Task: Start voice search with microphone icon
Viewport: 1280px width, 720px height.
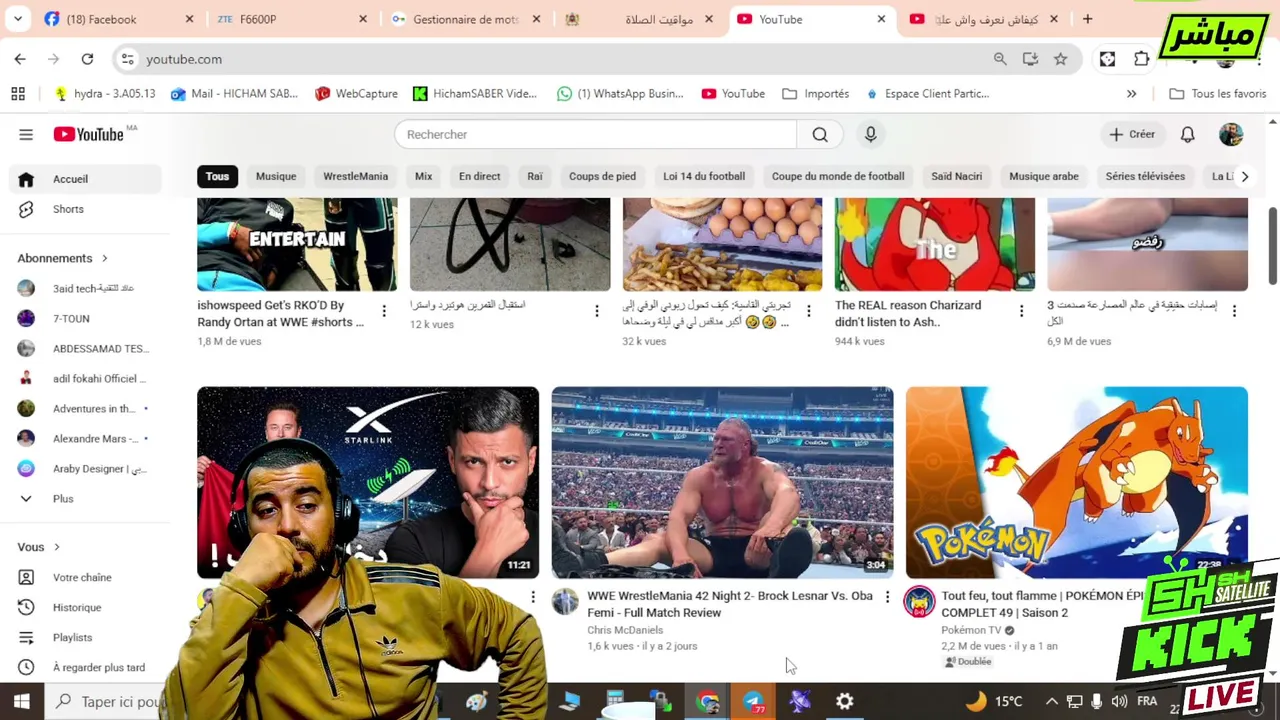Action: tap(870, 134)
